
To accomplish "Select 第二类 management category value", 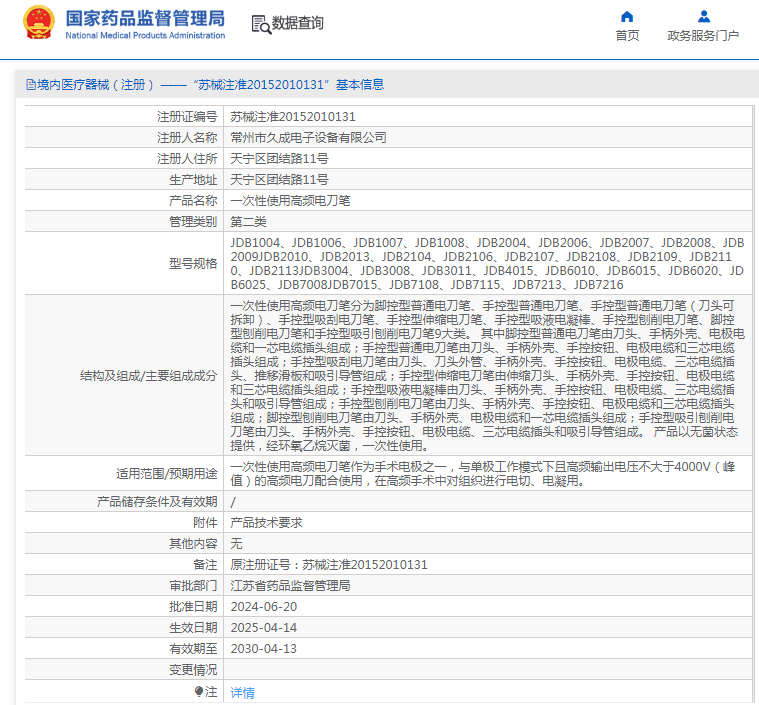I will [x=248, y=222].
